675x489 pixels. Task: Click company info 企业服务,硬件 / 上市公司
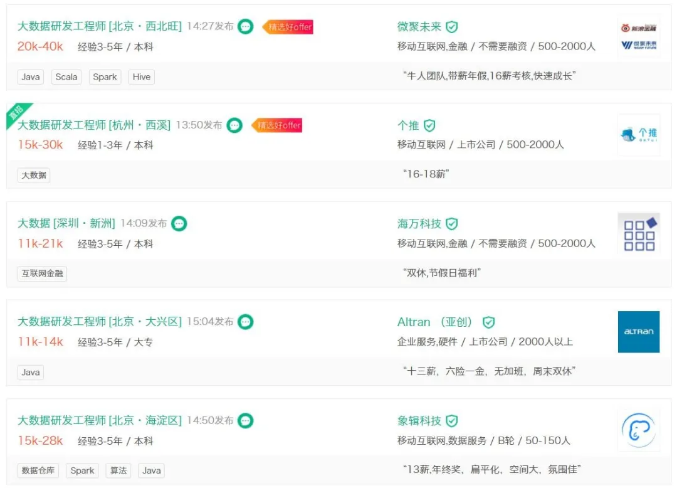click(485, 342)
